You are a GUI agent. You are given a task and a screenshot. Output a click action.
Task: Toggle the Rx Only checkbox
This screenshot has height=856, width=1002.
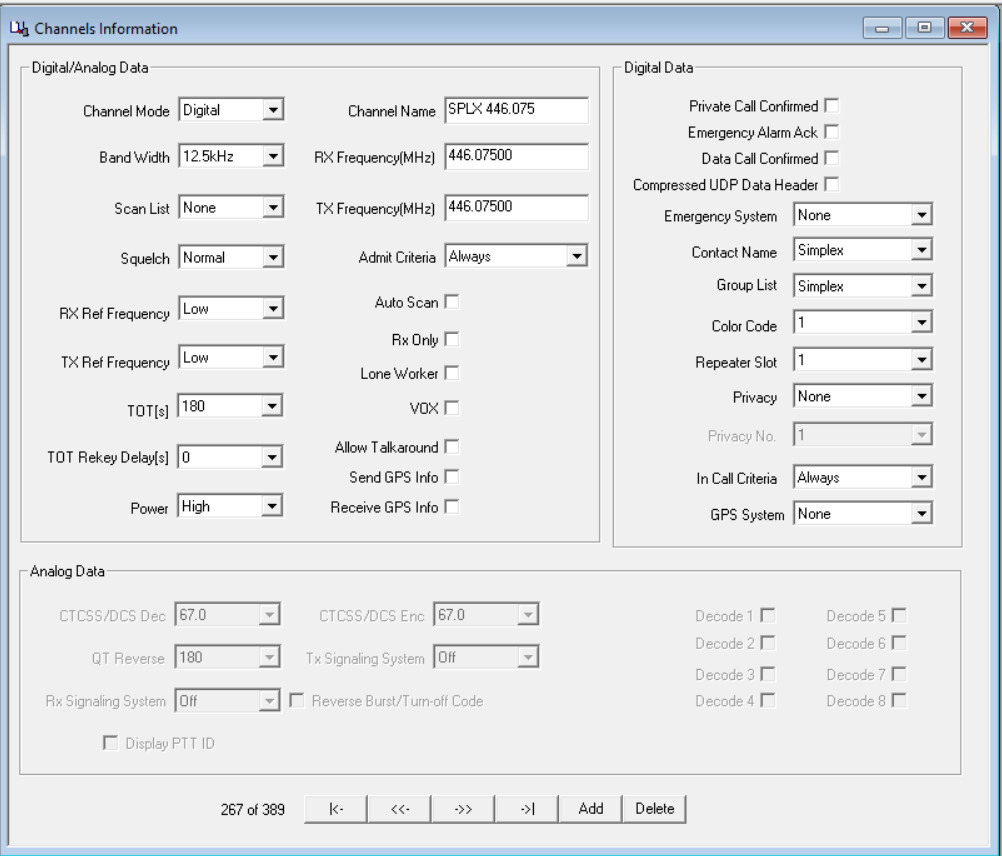click(x=451, y=340)
